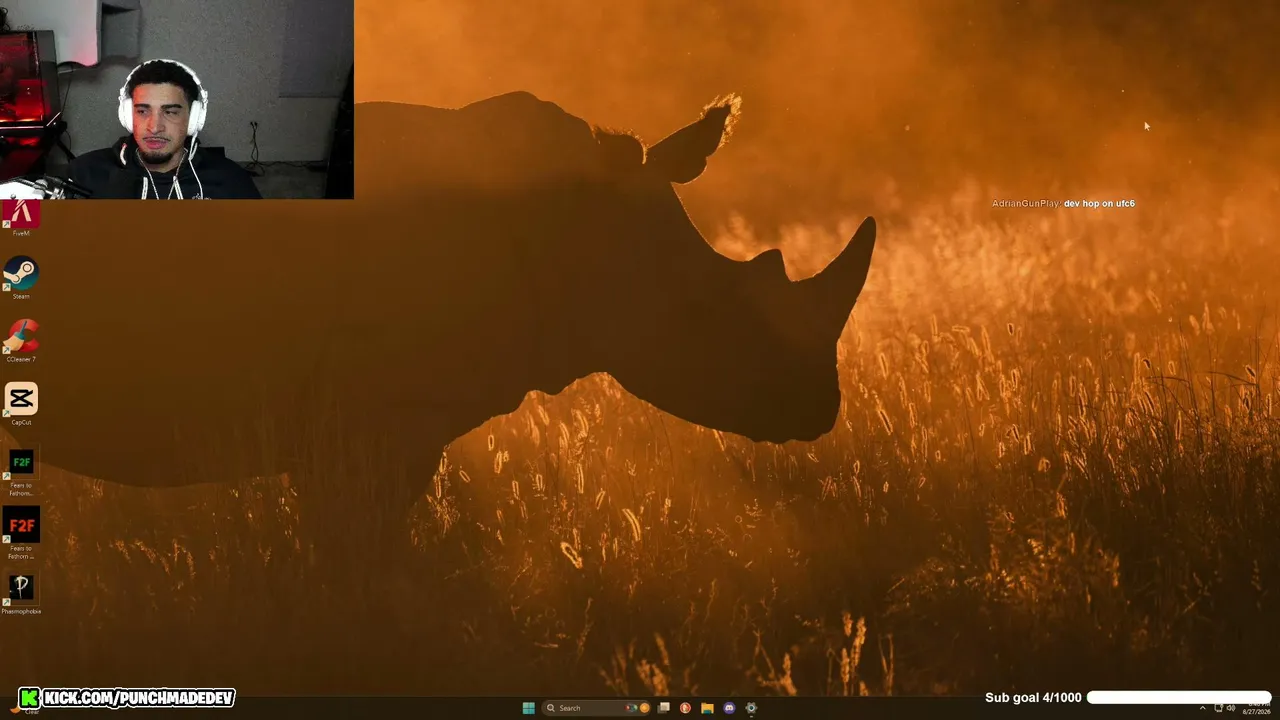Expand the hidden system tray icons

pos(1203,708)
